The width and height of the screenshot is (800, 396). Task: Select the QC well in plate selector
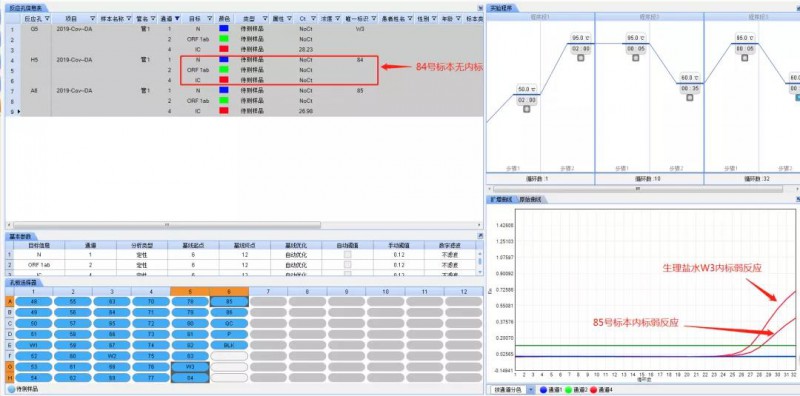[x=229, y=323]
